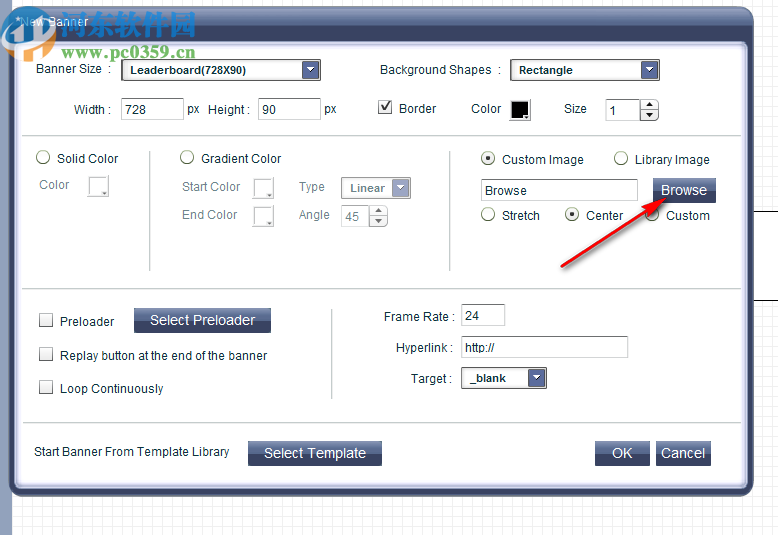Open the gradient Type Linear dropdown
Image resolution: width=778 pixels, height=535 pixels.
point(376,188)
